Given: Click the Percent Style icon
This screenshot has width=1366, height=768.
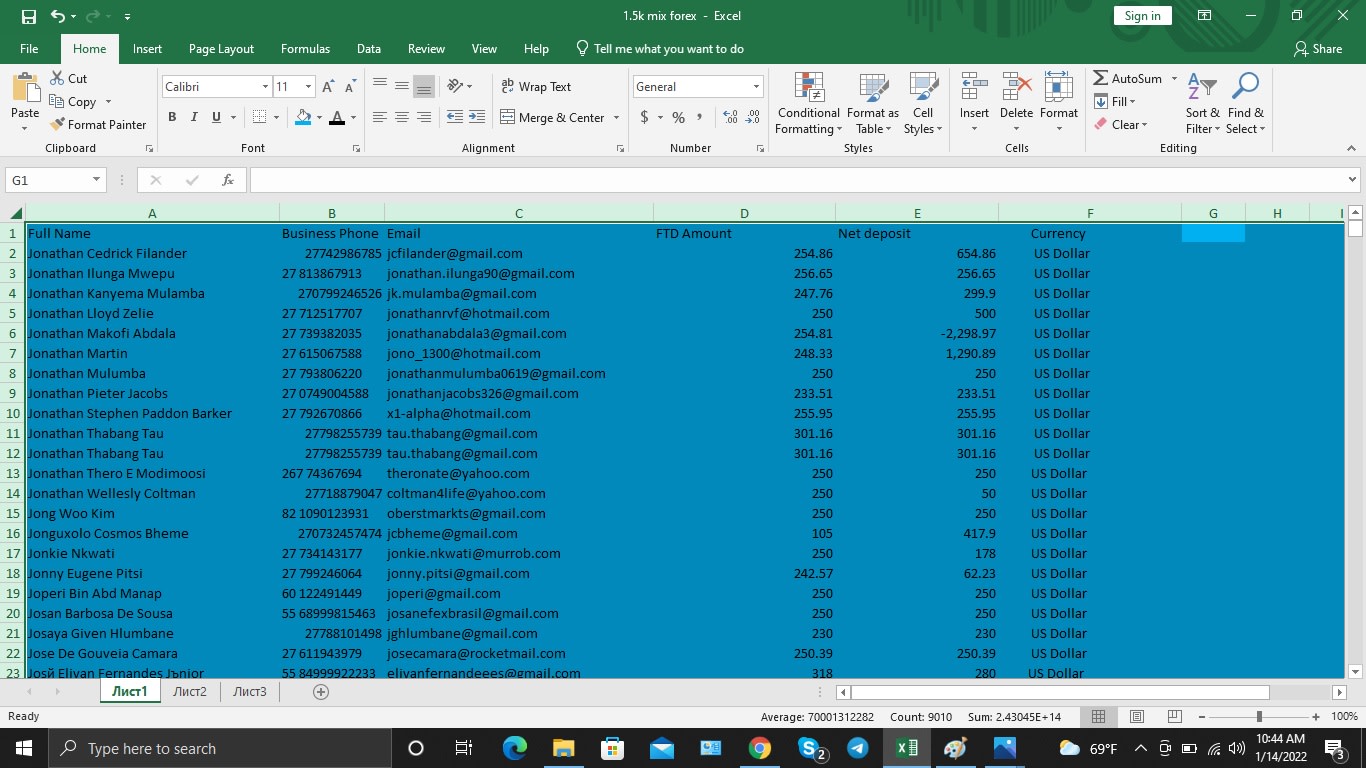Looking at the screenshot, I should click(677, 117).
